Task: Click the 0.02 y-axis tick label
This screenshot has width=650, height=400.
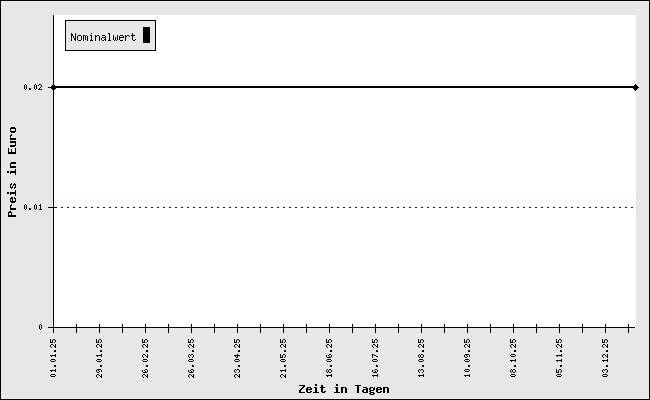Action: point(32,88)
